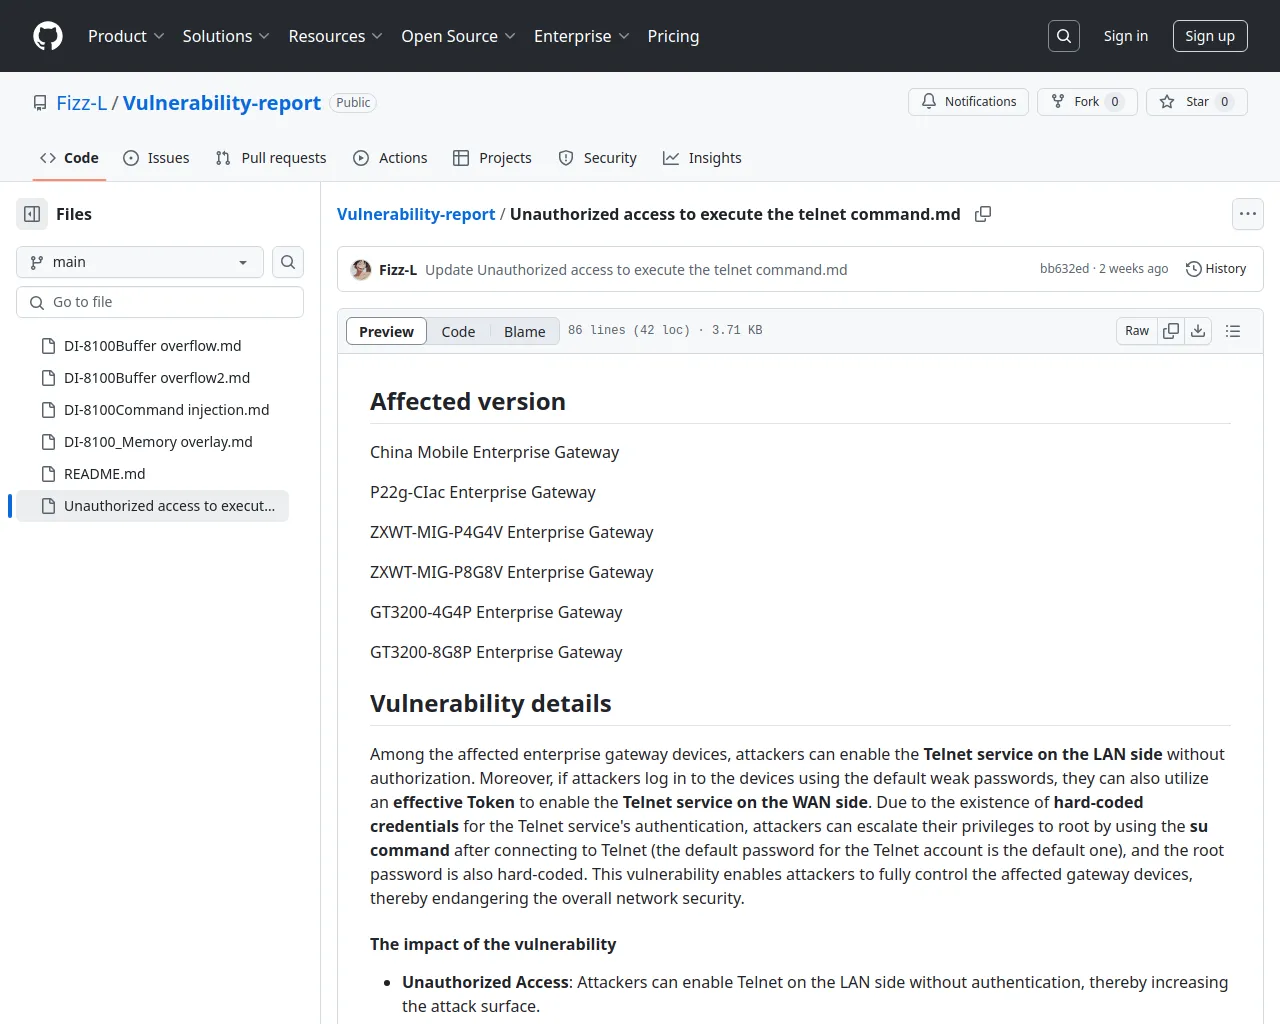Click the Affected version heading

[x=468, y=402]
